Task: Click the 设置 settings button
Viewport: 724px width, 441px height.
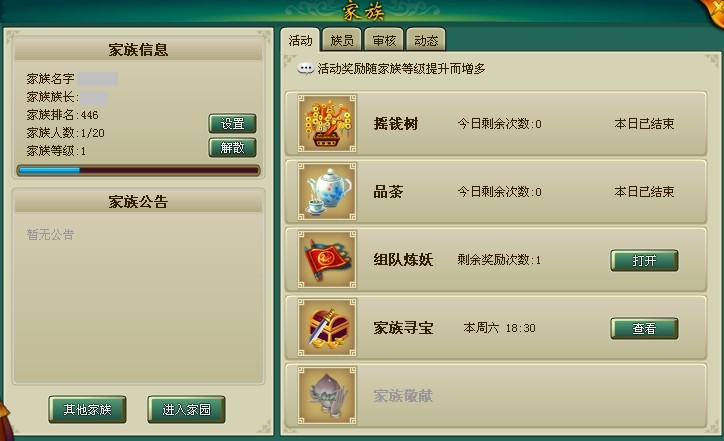Action: [232, 124]
